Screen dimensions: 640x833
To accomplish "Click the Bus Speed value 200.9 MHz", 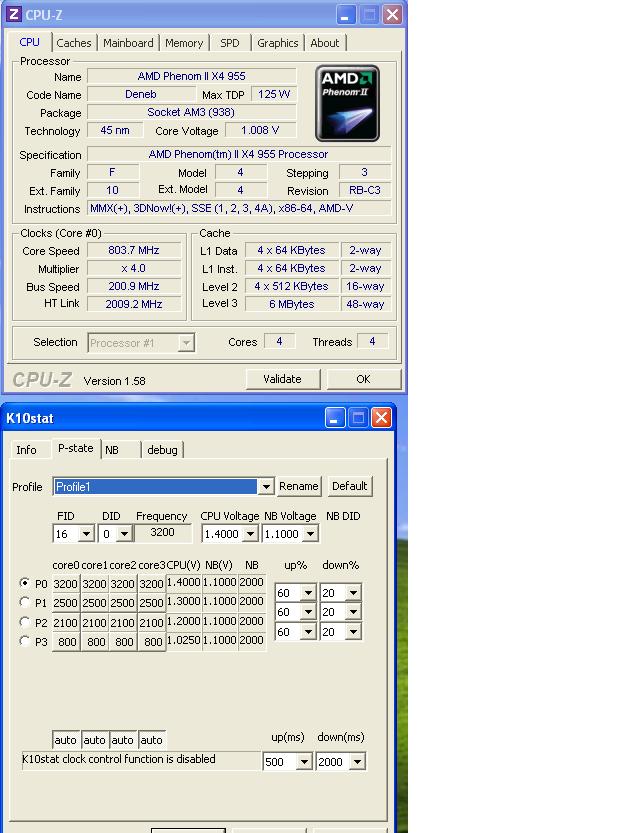I will point(134,286).
